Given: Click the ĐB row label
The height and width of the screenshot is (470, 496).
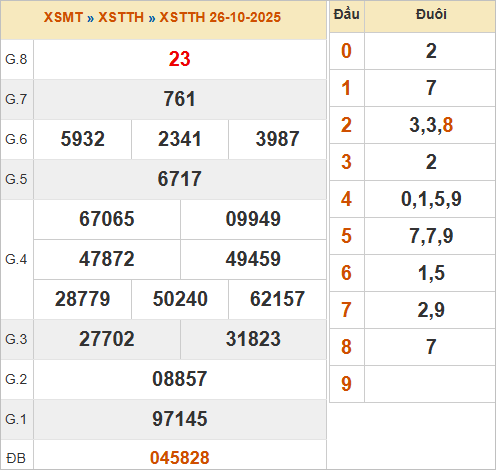Looking at the screenshot, I should point(16,458).
